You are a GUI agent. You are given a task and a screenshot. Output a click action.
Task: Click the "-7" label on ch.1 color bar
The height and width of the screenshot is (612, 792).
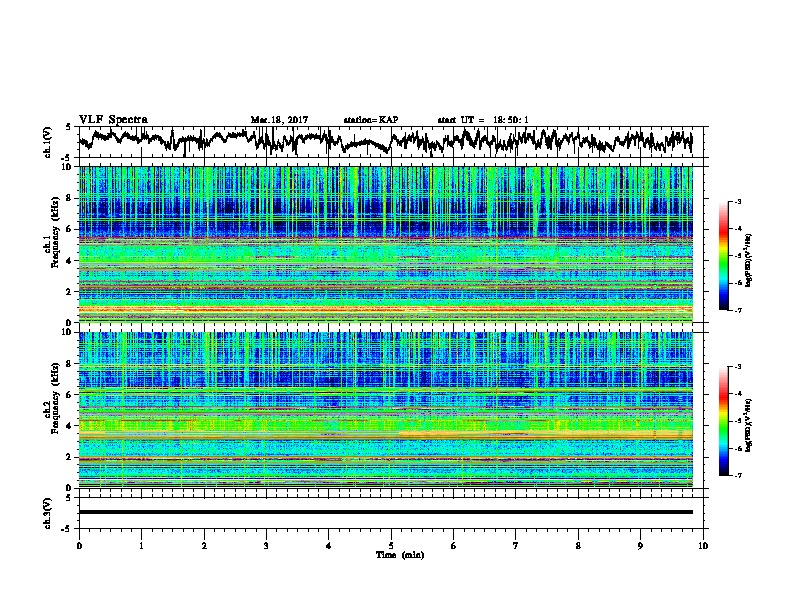click(737, 310)
